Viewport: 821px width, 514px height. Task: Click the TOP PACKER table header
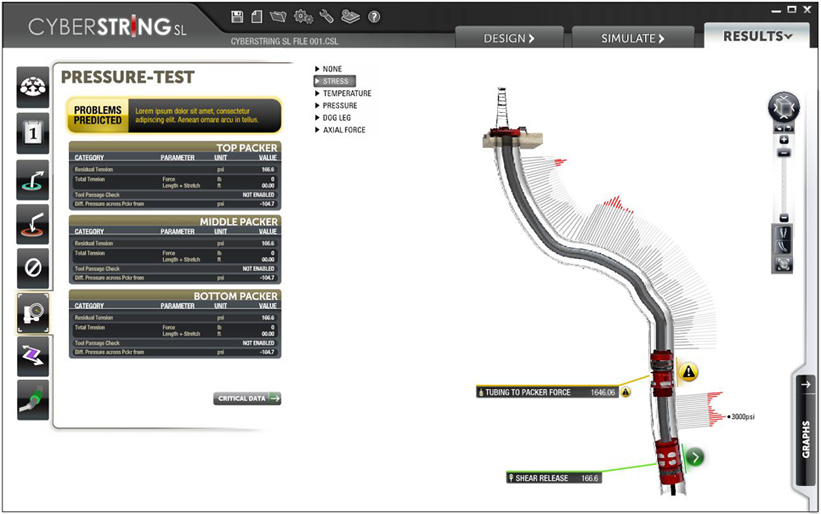[x=175, y=148]
